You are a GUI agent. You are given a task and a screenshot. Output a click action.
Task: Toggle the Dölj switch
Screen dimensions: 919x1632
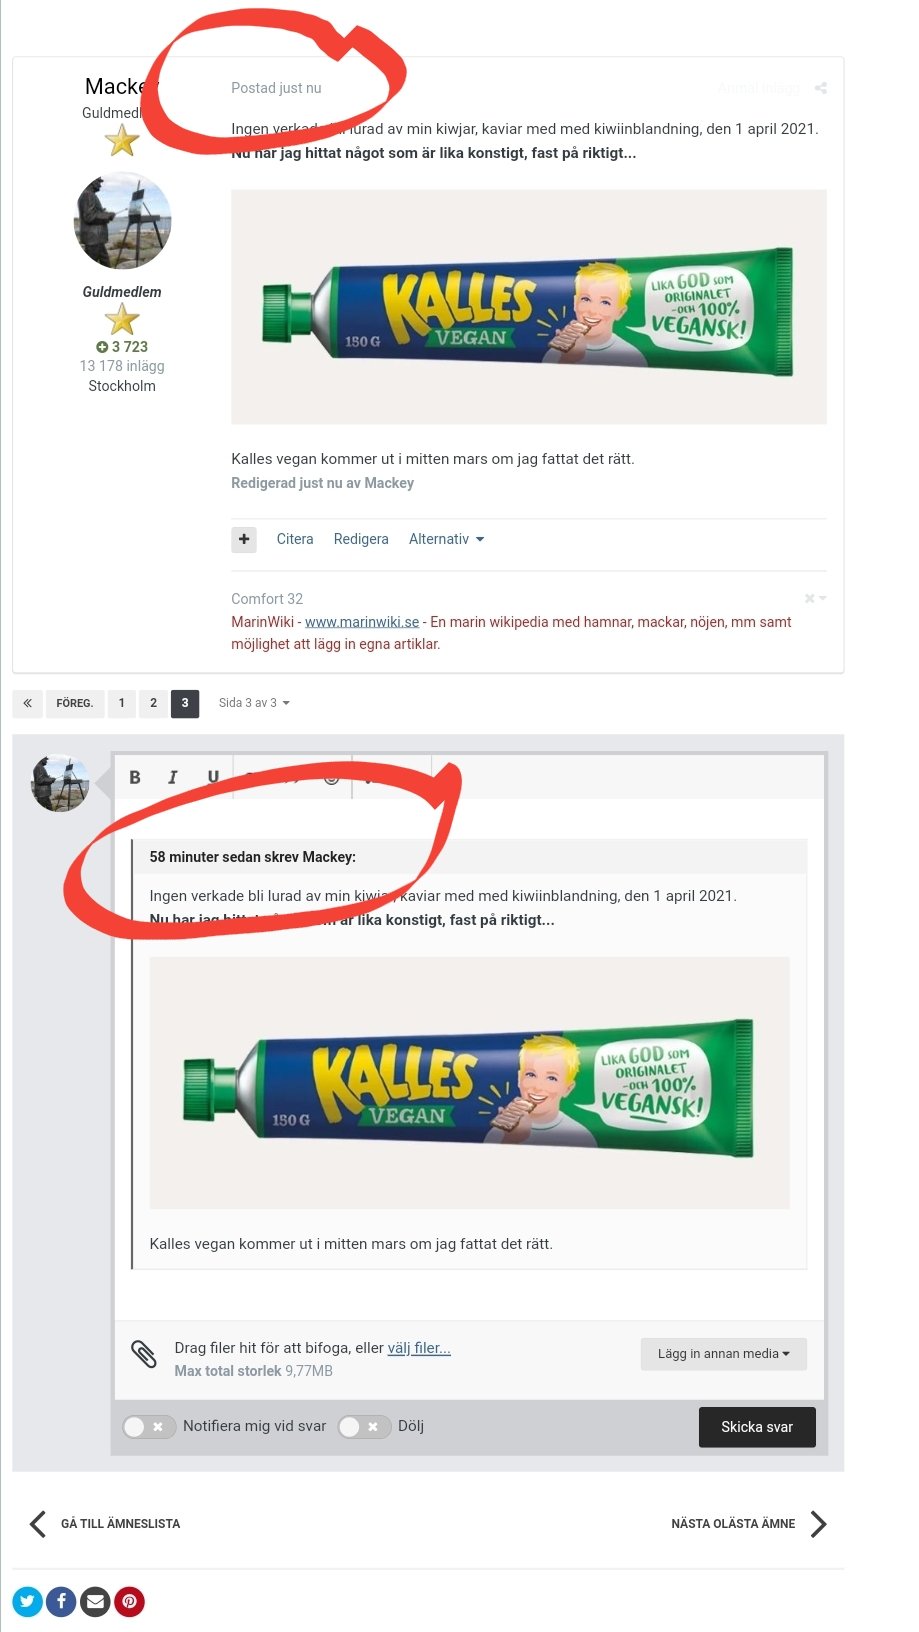click(x=364, y=1427)
